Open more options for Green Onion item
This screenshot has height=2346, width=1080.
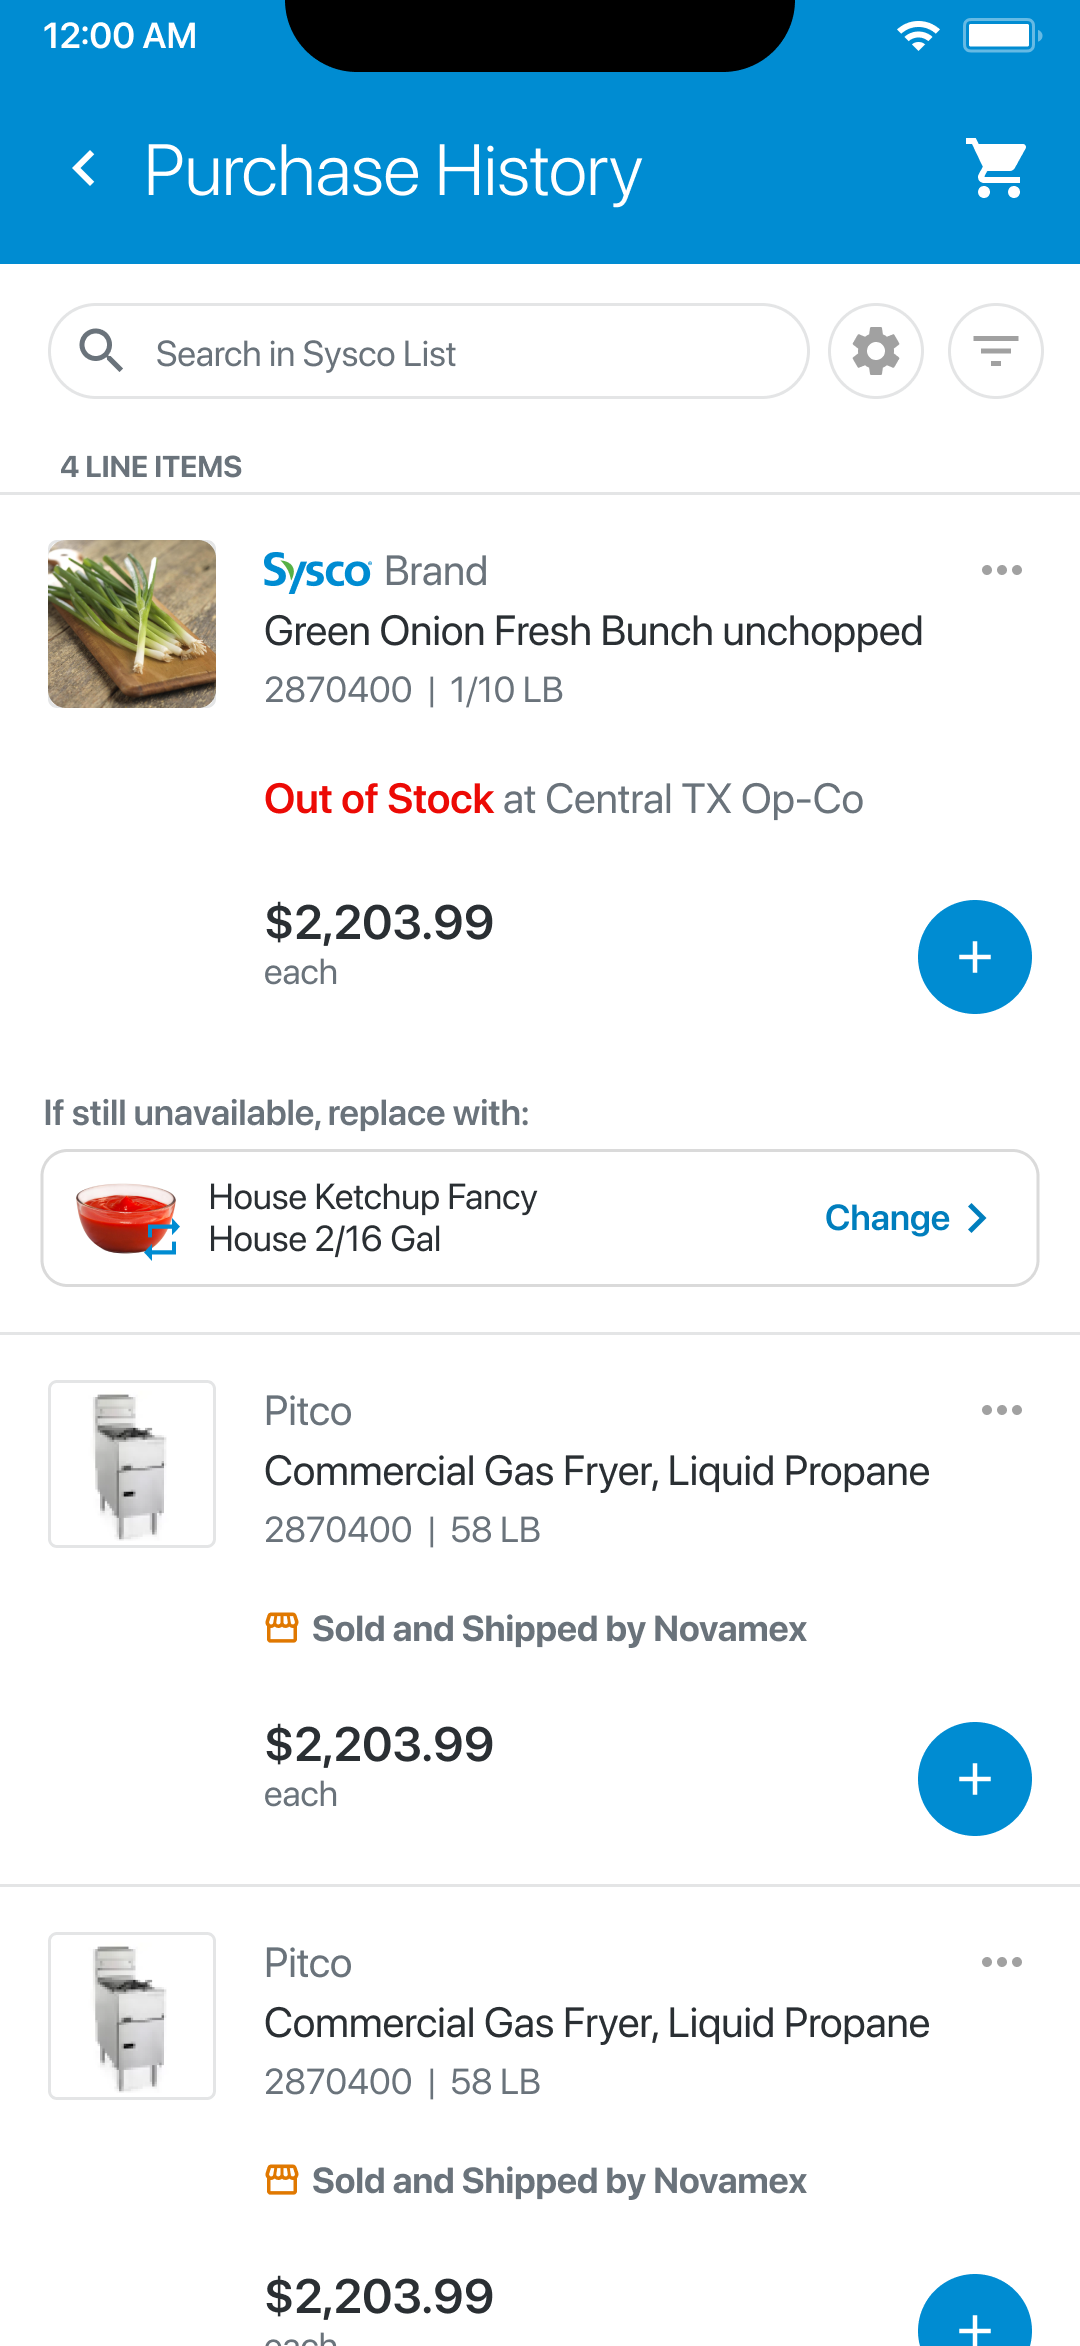tap(1001, 571)
